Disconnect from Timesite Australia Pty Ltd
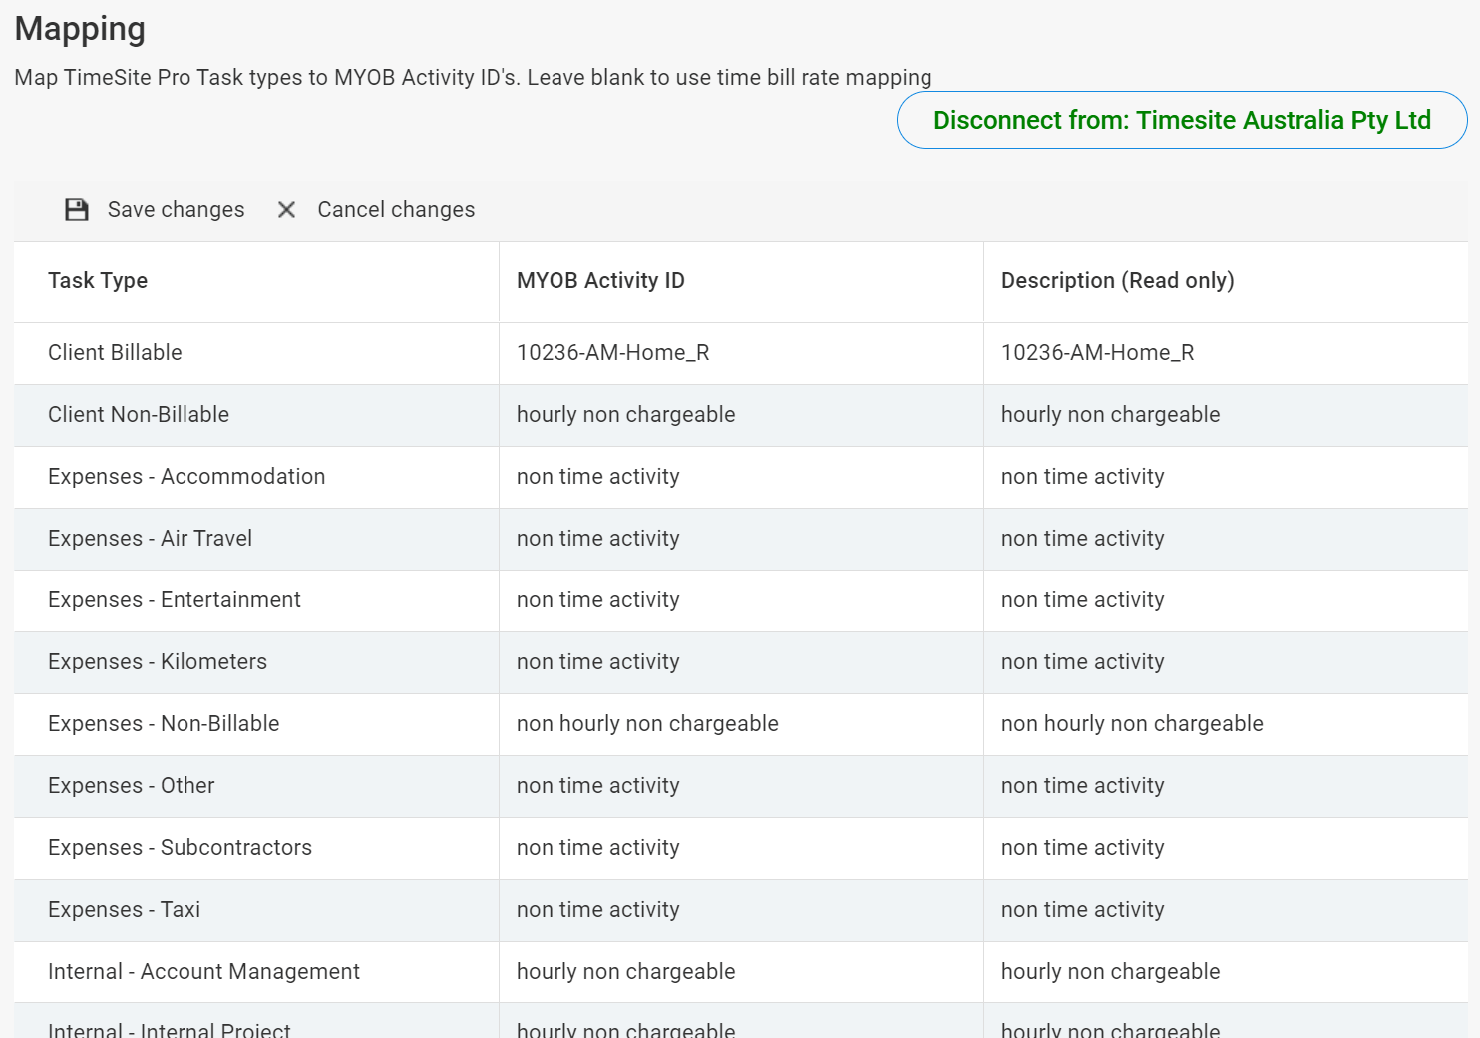The image size is (1480, 1038). 1181,121
